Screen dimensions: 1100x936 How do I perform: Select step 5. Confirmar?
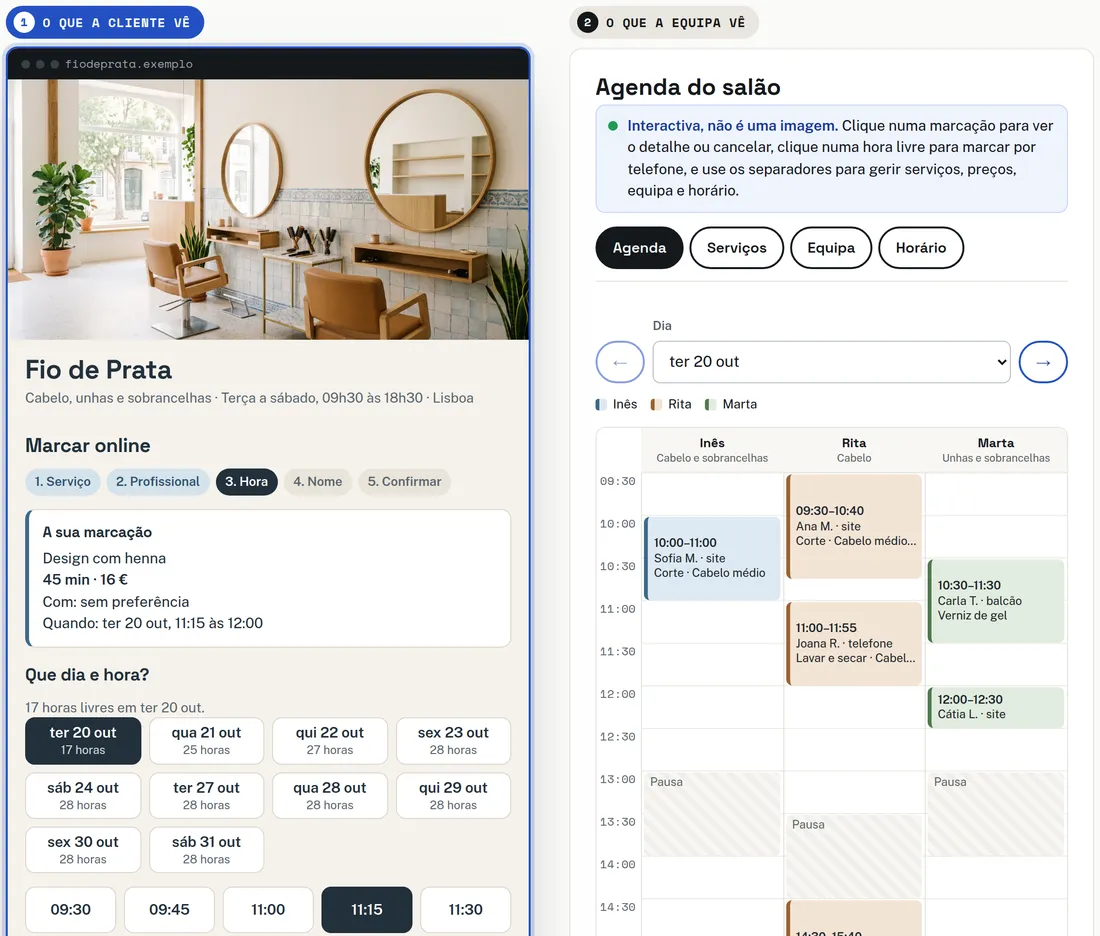pos(405,481)
